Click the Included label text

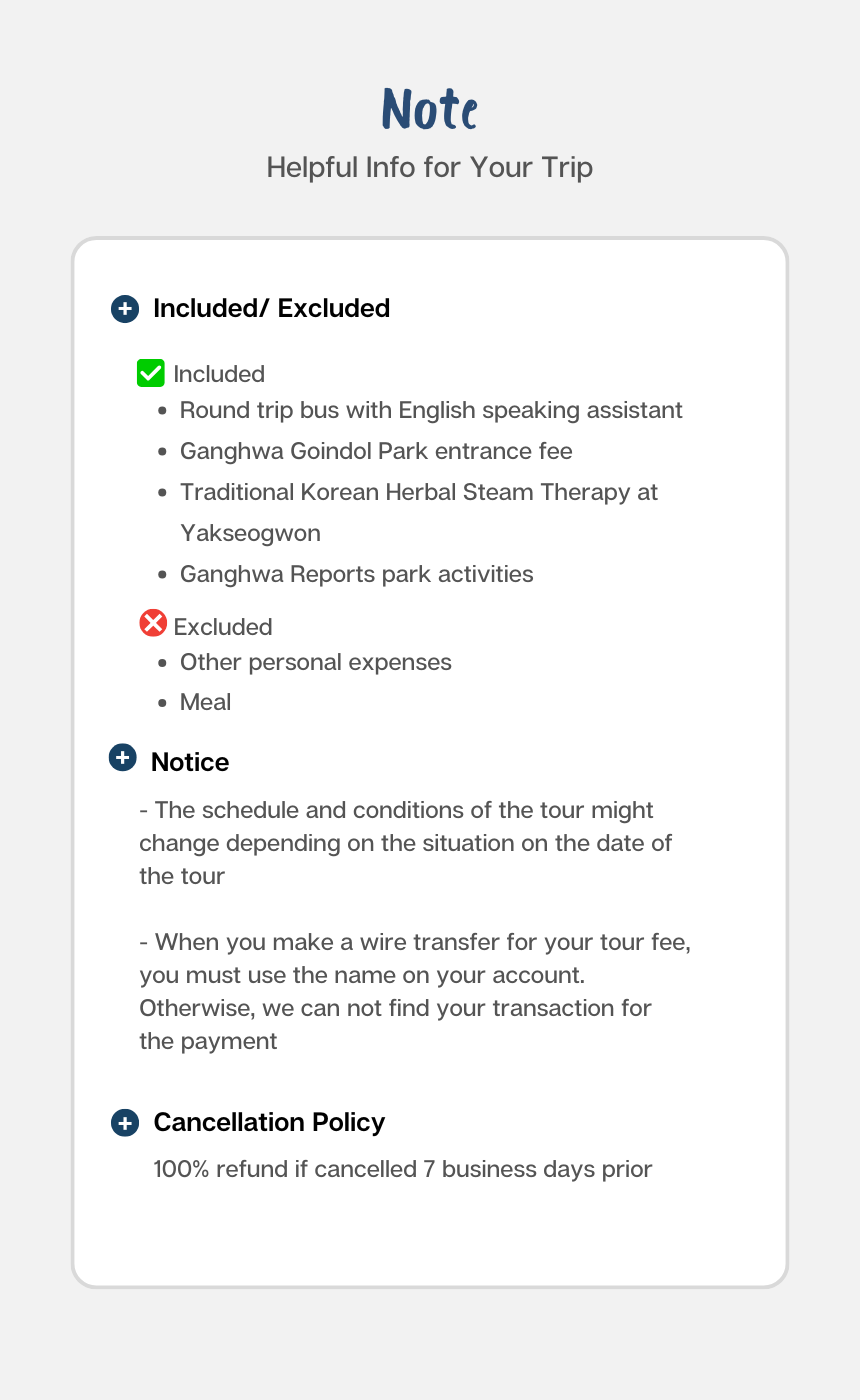coord(219,374)
